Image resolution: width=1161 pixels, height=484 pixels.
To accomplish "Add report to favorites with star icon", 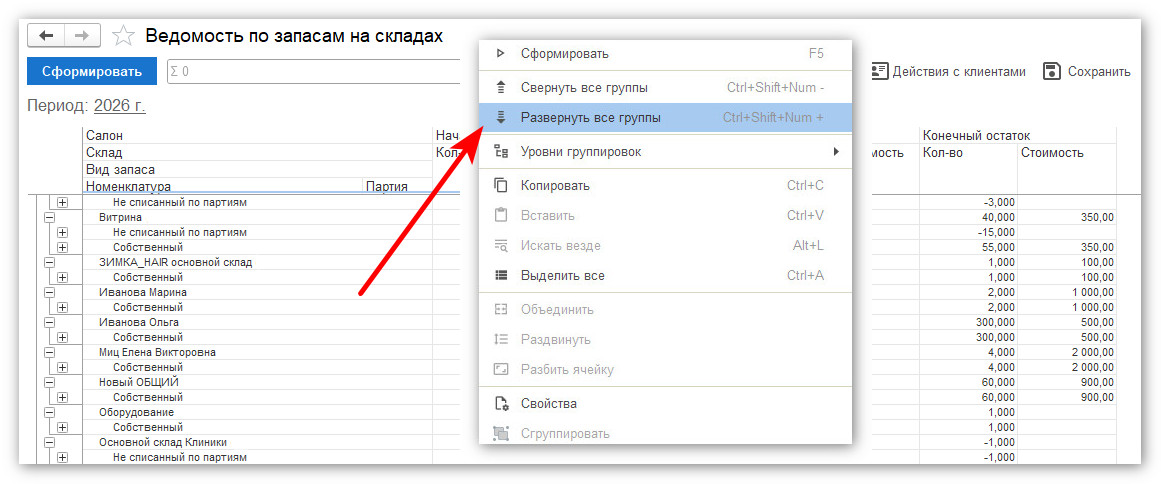I will point(123,36).
